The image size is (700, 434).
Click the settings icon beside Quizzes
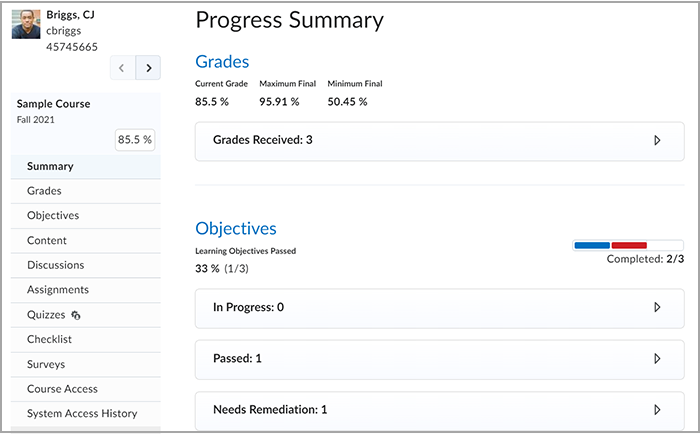tap(75, 315)
